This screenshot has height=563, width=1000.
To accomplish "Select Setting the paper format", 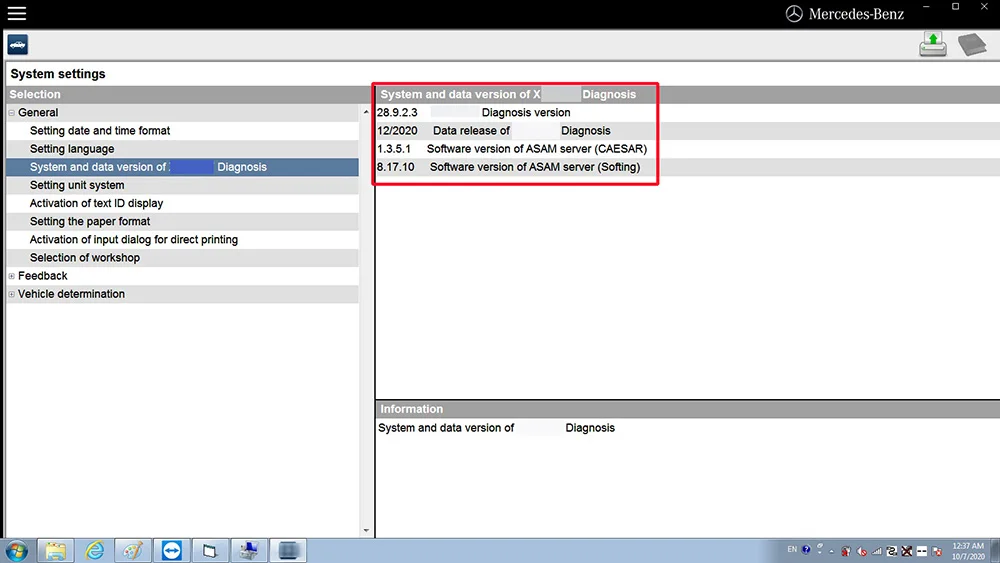I will point(182,221).
